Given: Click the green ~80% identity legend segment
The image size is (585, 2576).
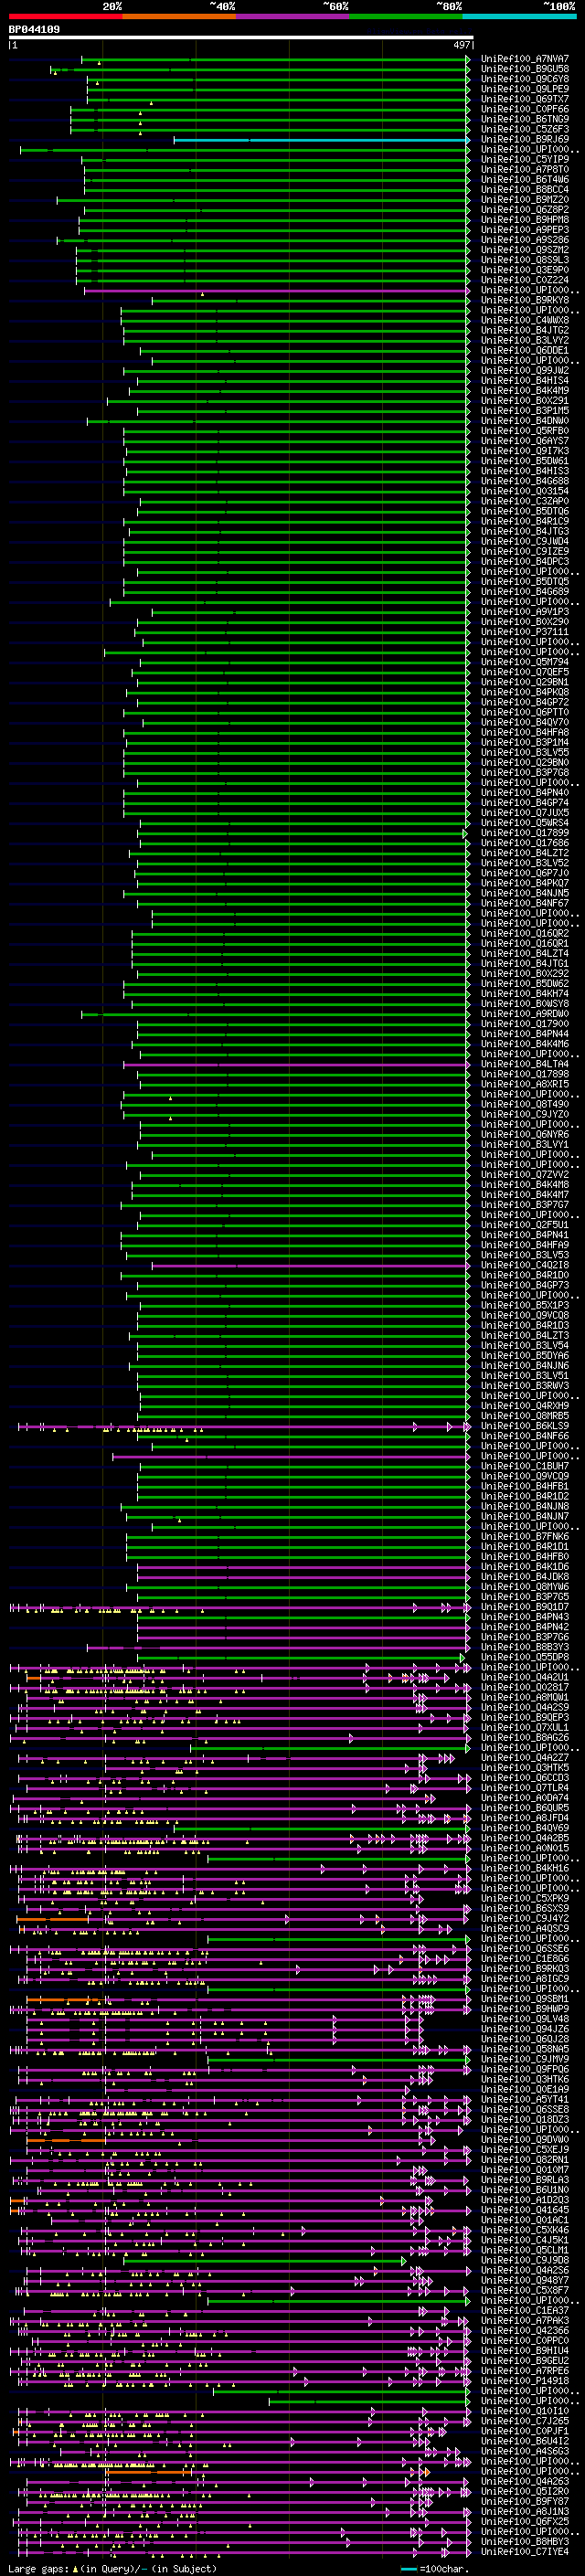Looking at the screenshot, I should point(406,17).
